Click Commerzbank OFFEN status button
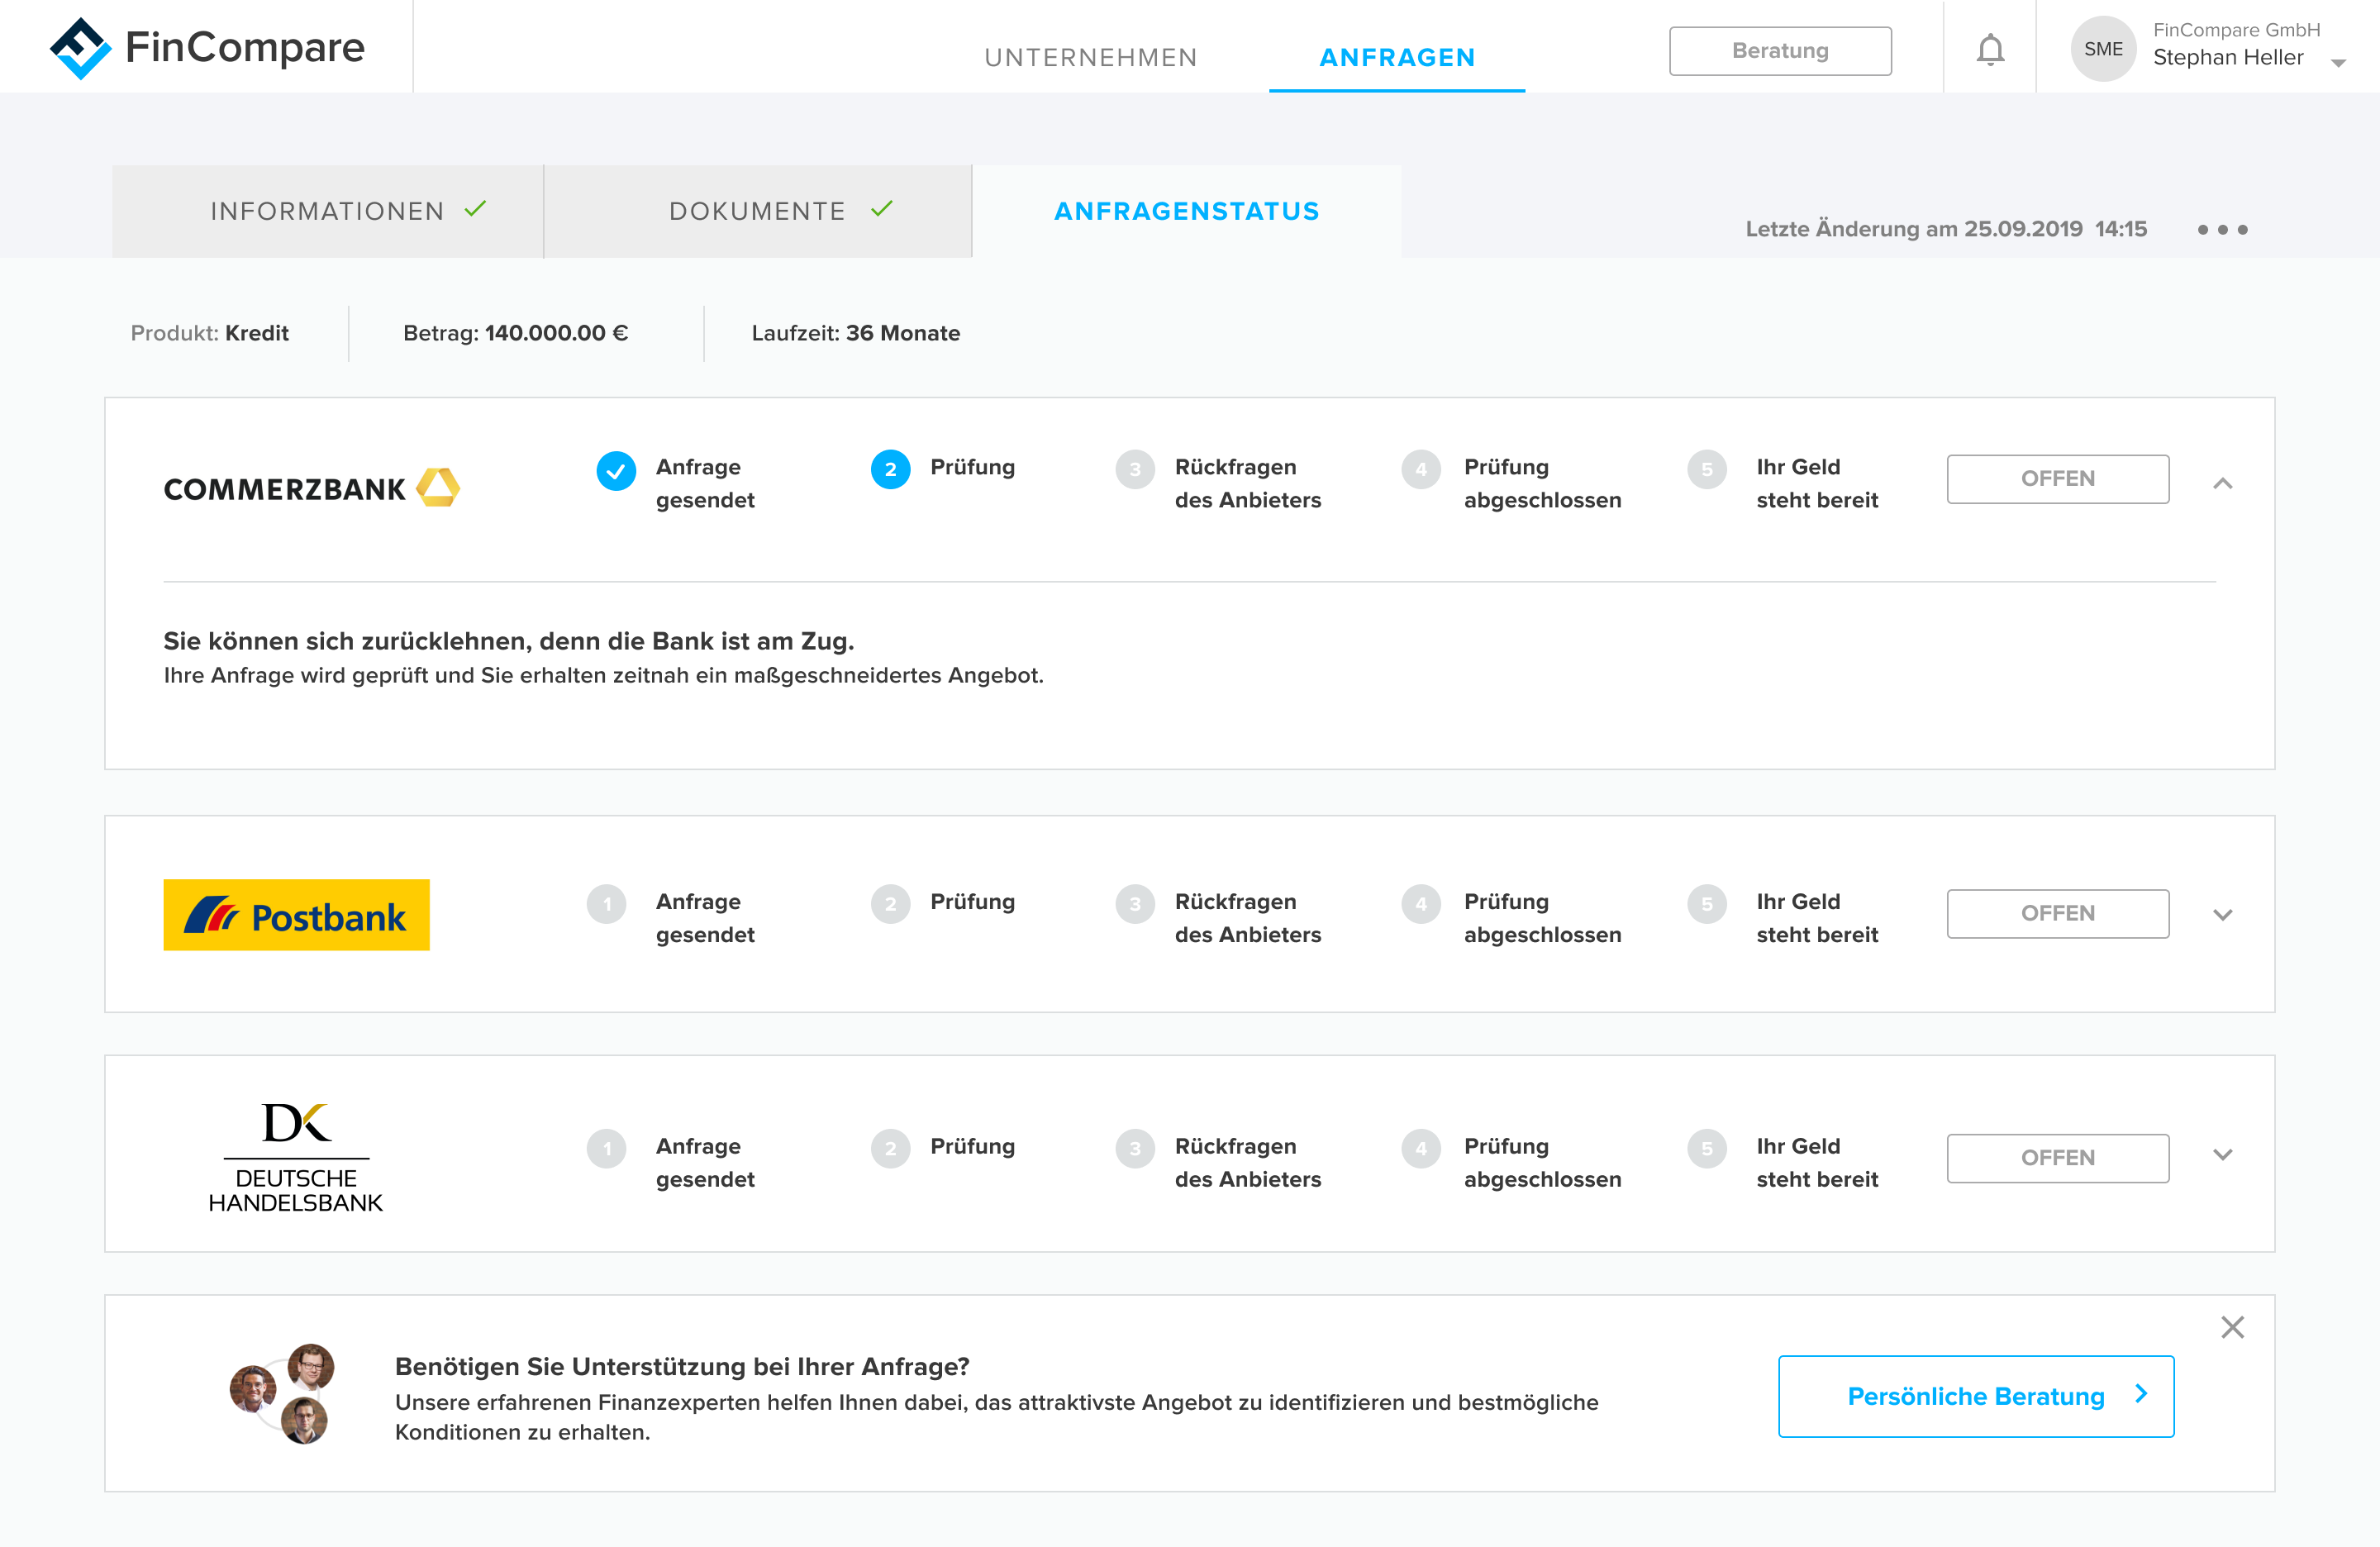Screen dimensions: 2380x1547 (x=2058, y=479)
